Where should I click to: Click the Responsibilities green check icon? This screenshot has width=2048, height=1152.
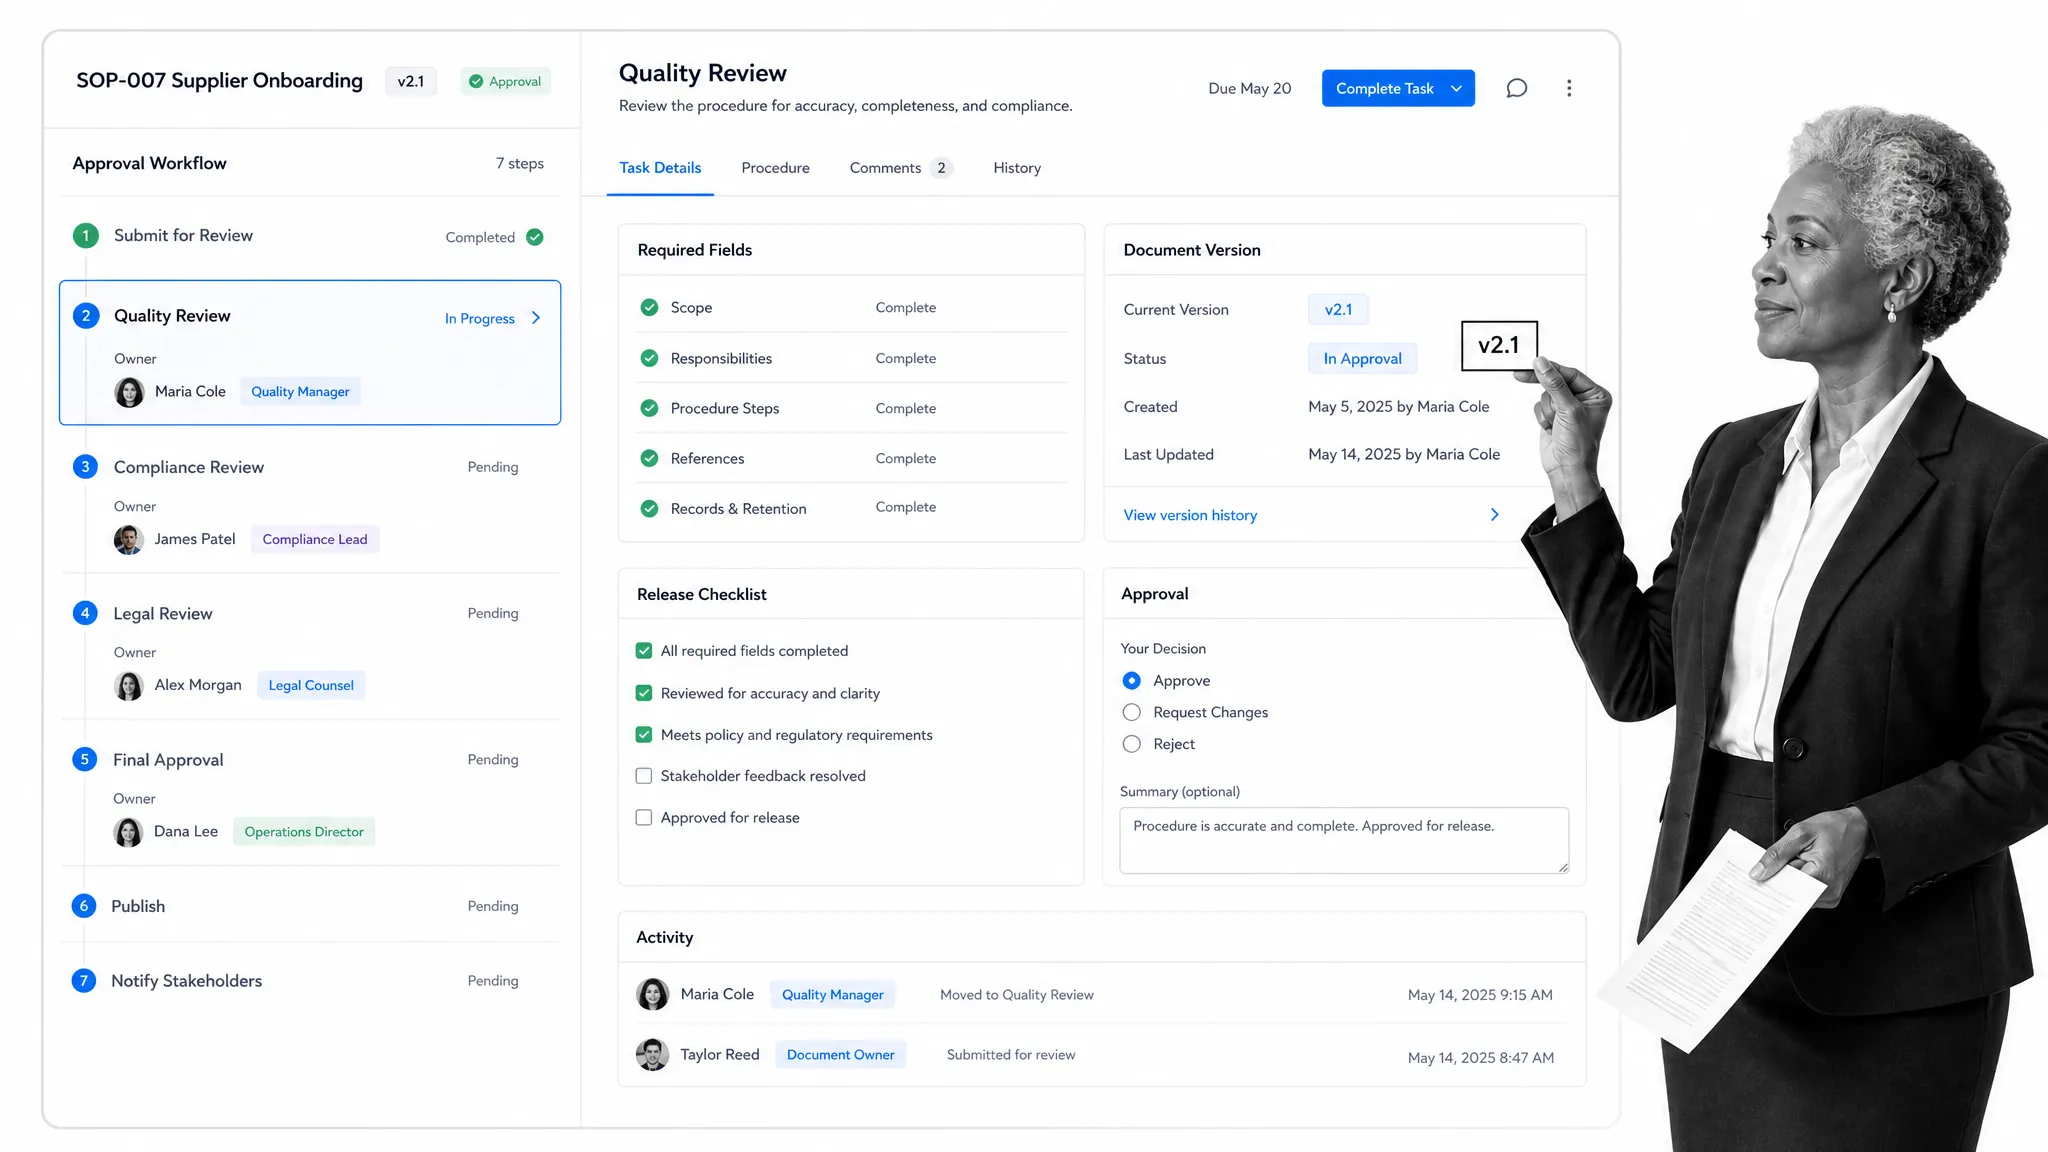tap(649, 358)
